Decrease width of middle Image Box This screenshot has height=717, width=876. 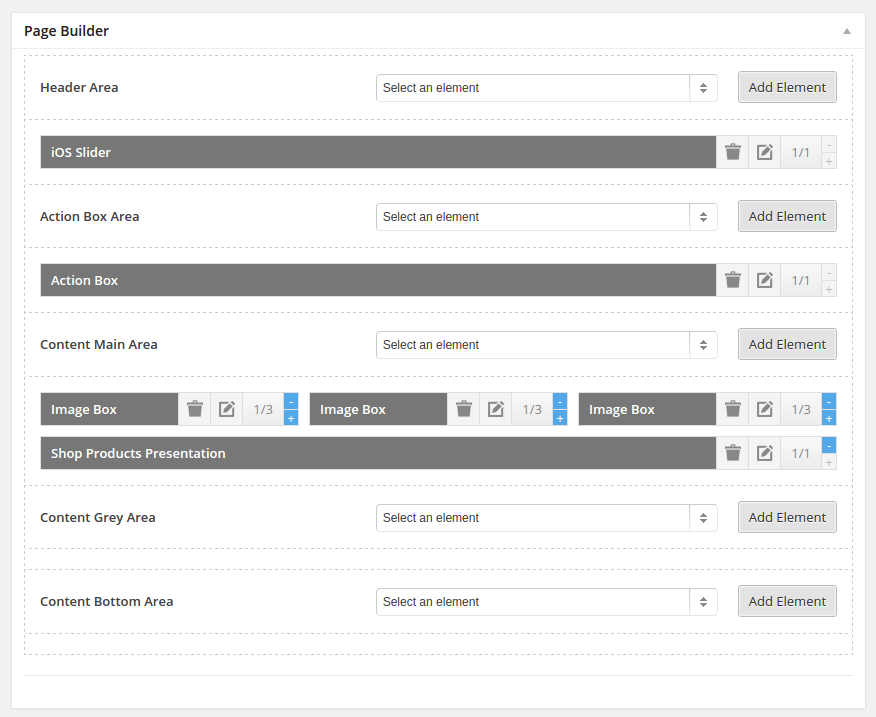tap(560, 402)
